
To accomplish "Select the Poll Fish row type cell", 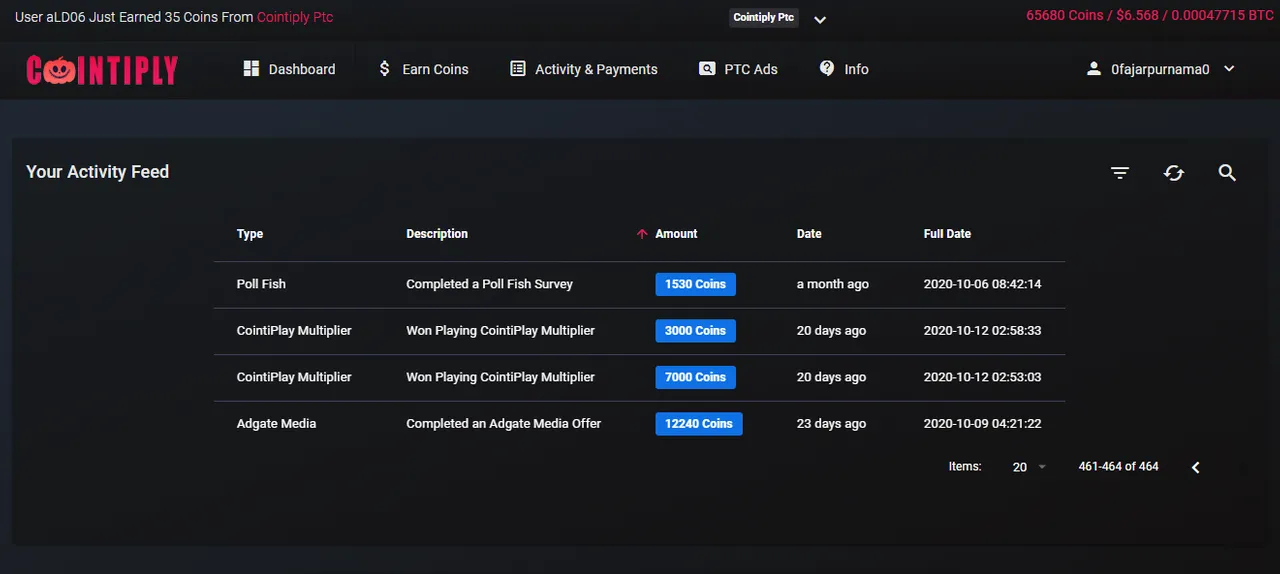I will coord(261,284).
